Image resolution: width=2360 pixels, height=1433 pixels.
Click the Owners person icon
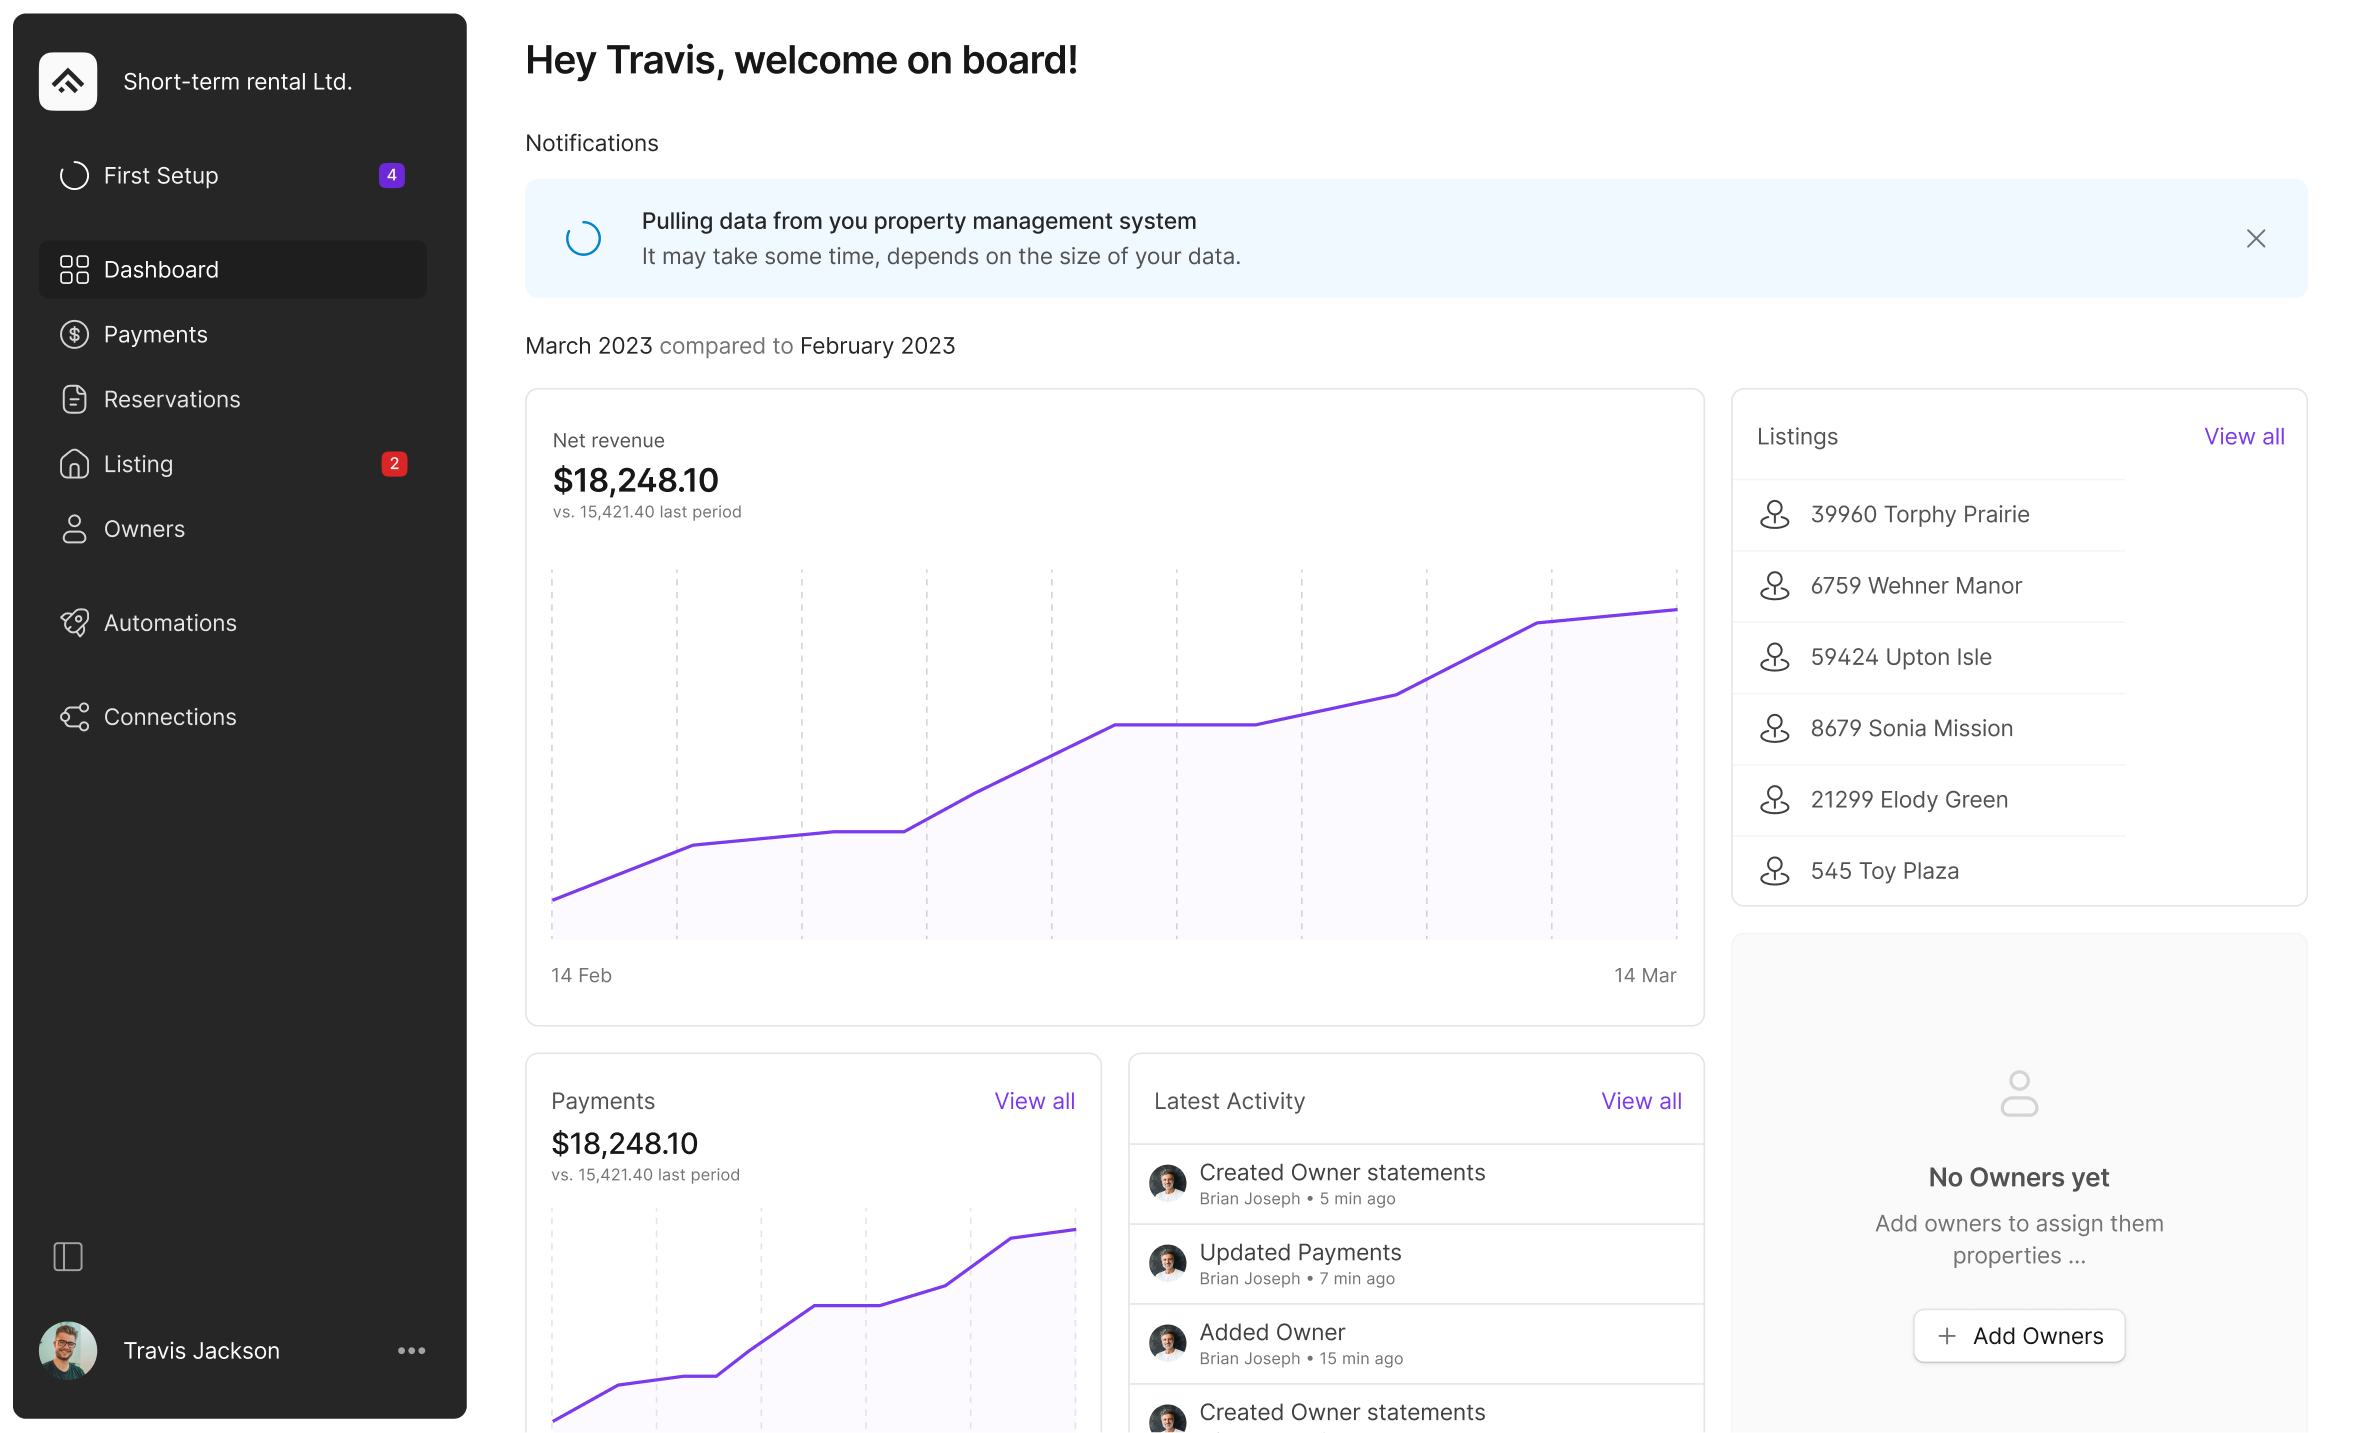[74, 529]
